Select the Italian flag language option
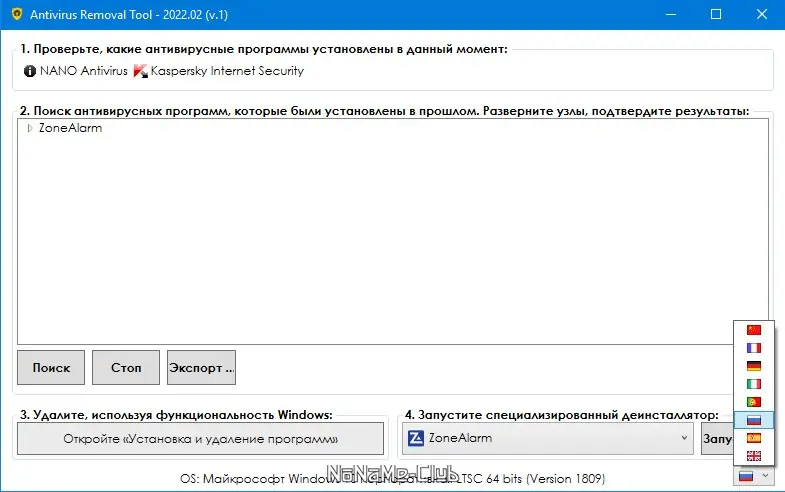 tap(753, 384)
